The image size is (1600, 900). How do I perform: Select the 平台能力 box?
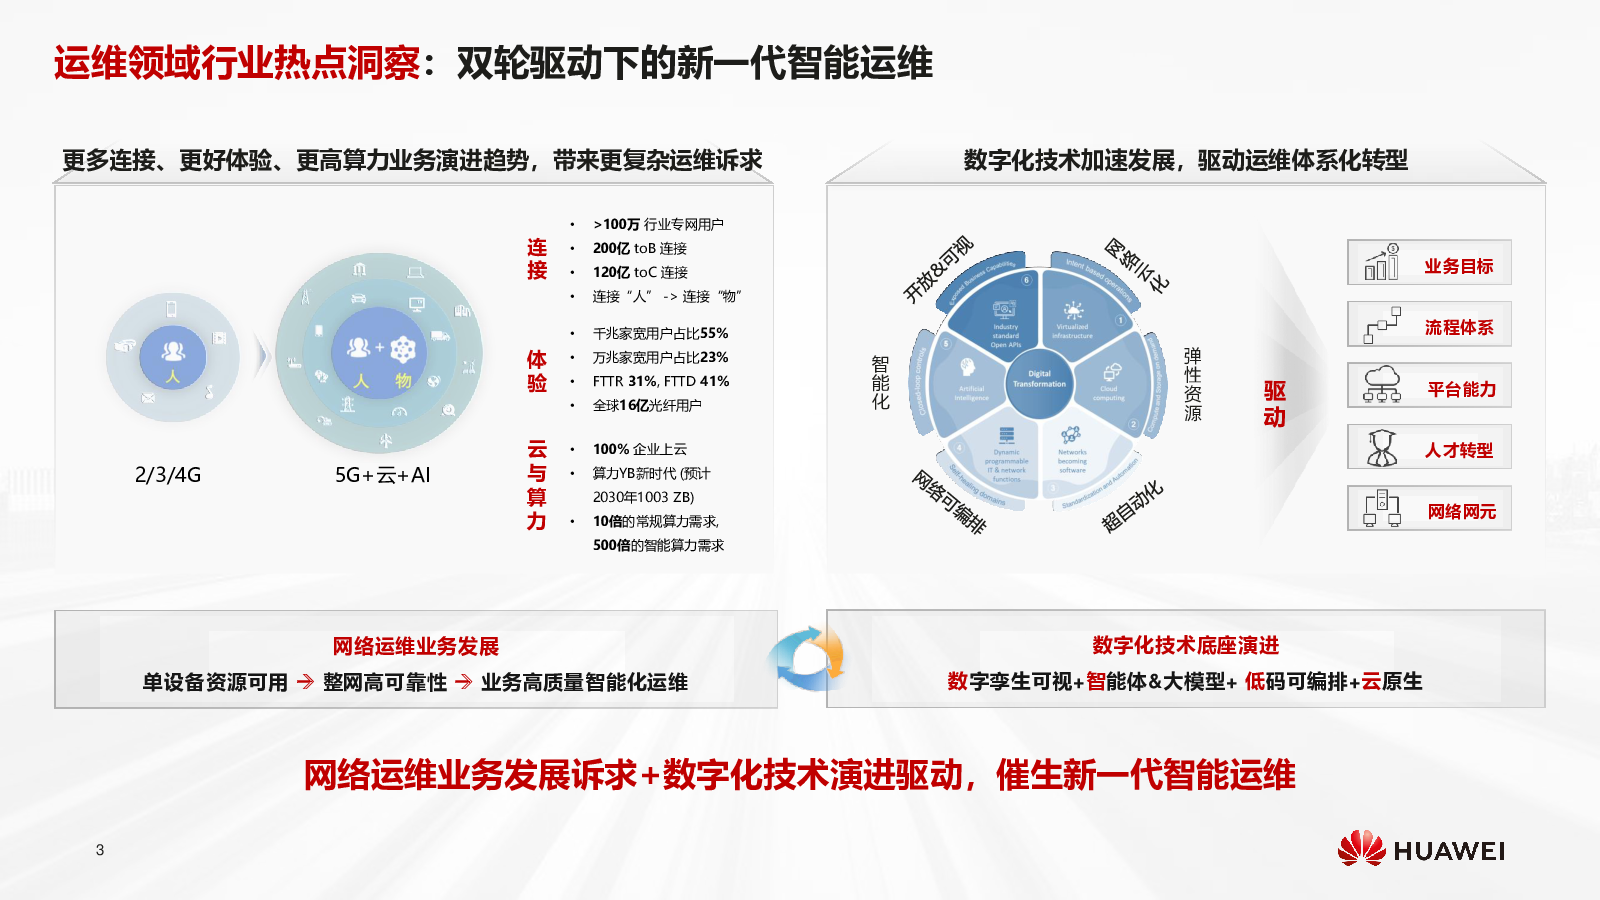(1429, 387)
